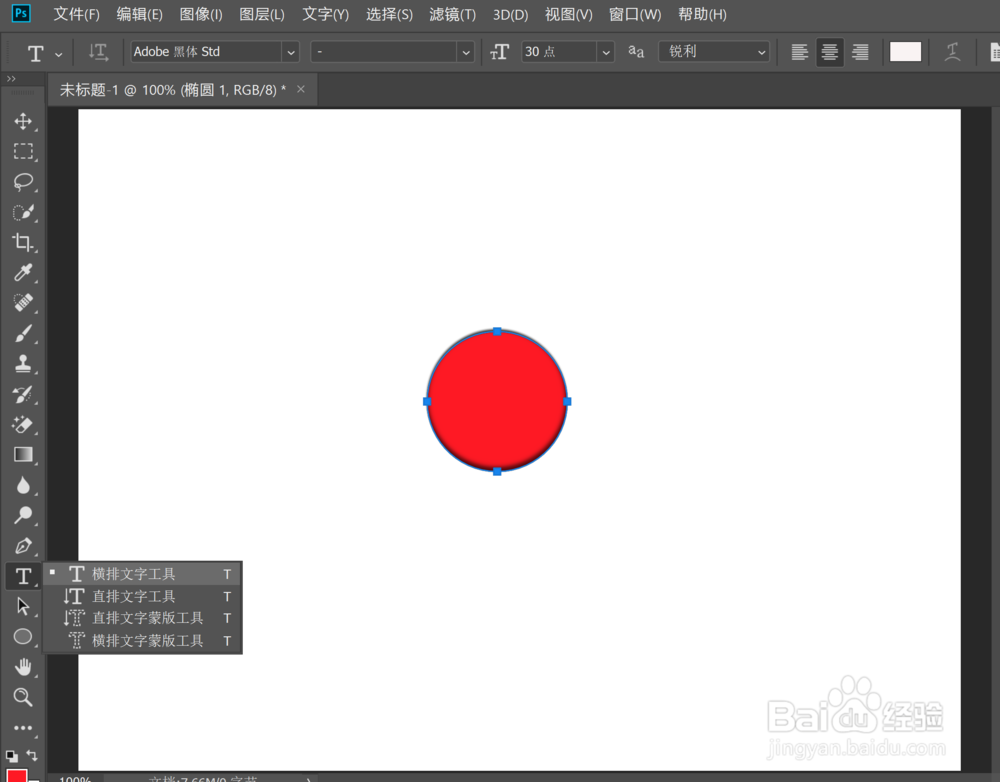Viewport: 1000px width, 782px height.
Task: Select the Zoom tool
Action: (x=23, y=697)
